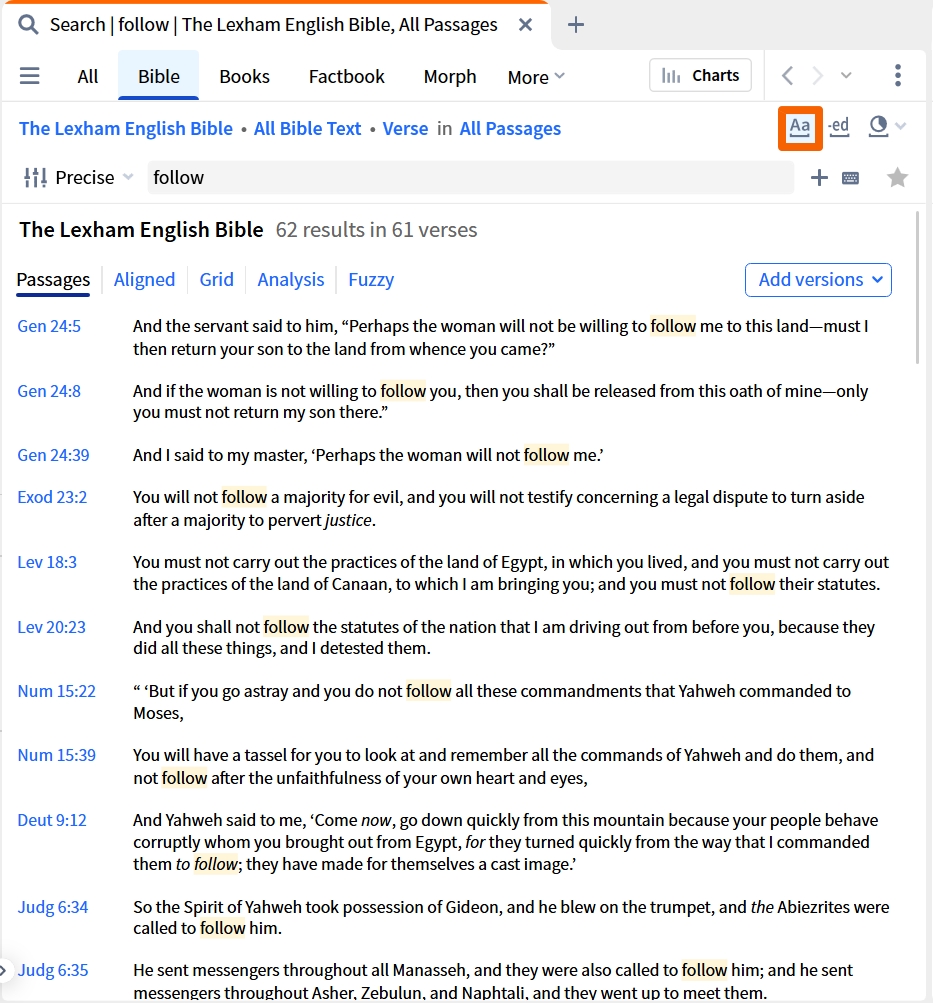Favorite this search with star icon
The height and width of the screenshot is (1003, 933).
(898, 178)
